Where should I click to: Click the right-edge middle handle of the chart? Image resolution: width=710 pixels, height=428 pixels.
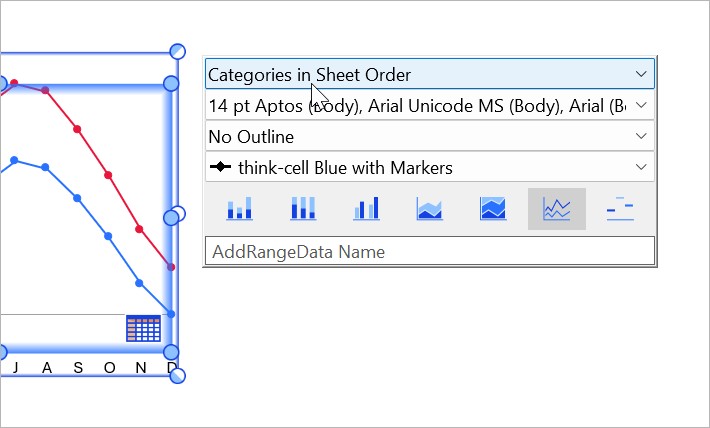(x=172, y=215)
